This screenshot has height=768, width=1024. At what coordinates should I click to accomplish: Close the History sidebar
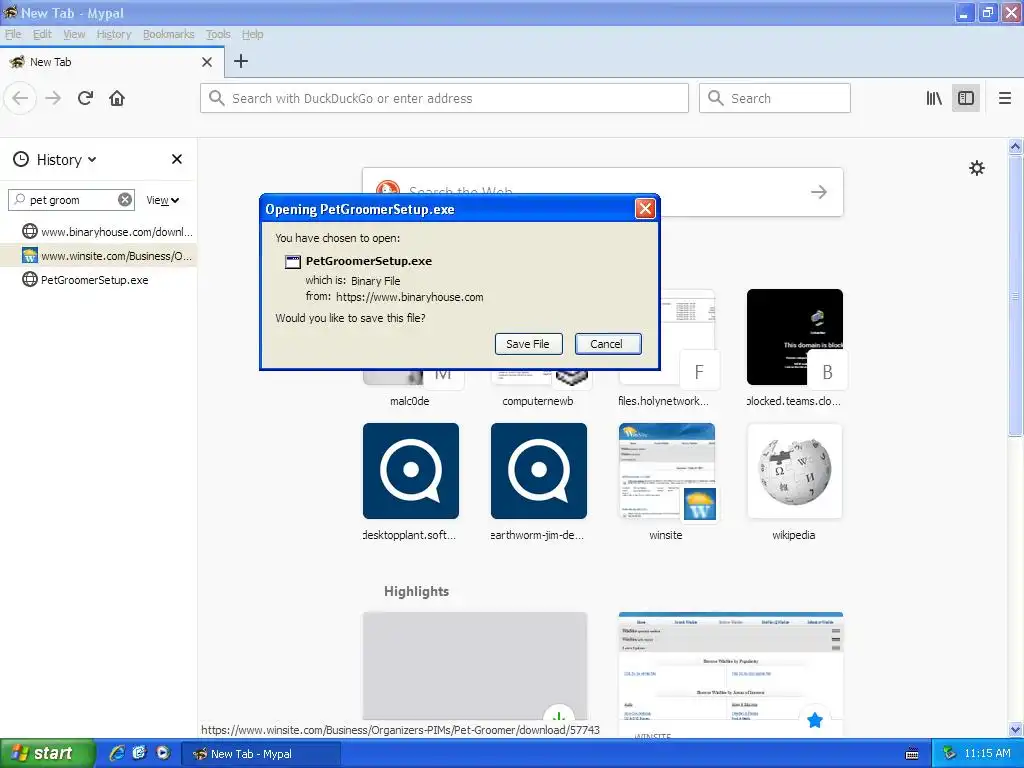click(x=176, y=159)
